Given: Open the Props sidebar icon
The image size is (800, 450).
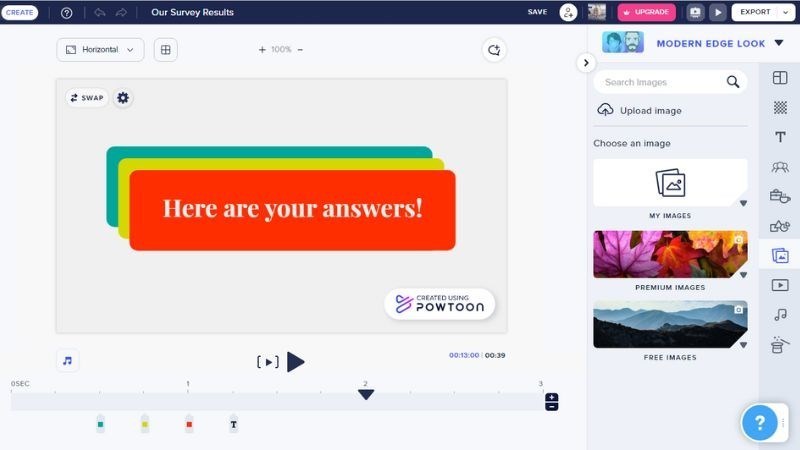Looking at the screenshot, I should coord(780,196).
